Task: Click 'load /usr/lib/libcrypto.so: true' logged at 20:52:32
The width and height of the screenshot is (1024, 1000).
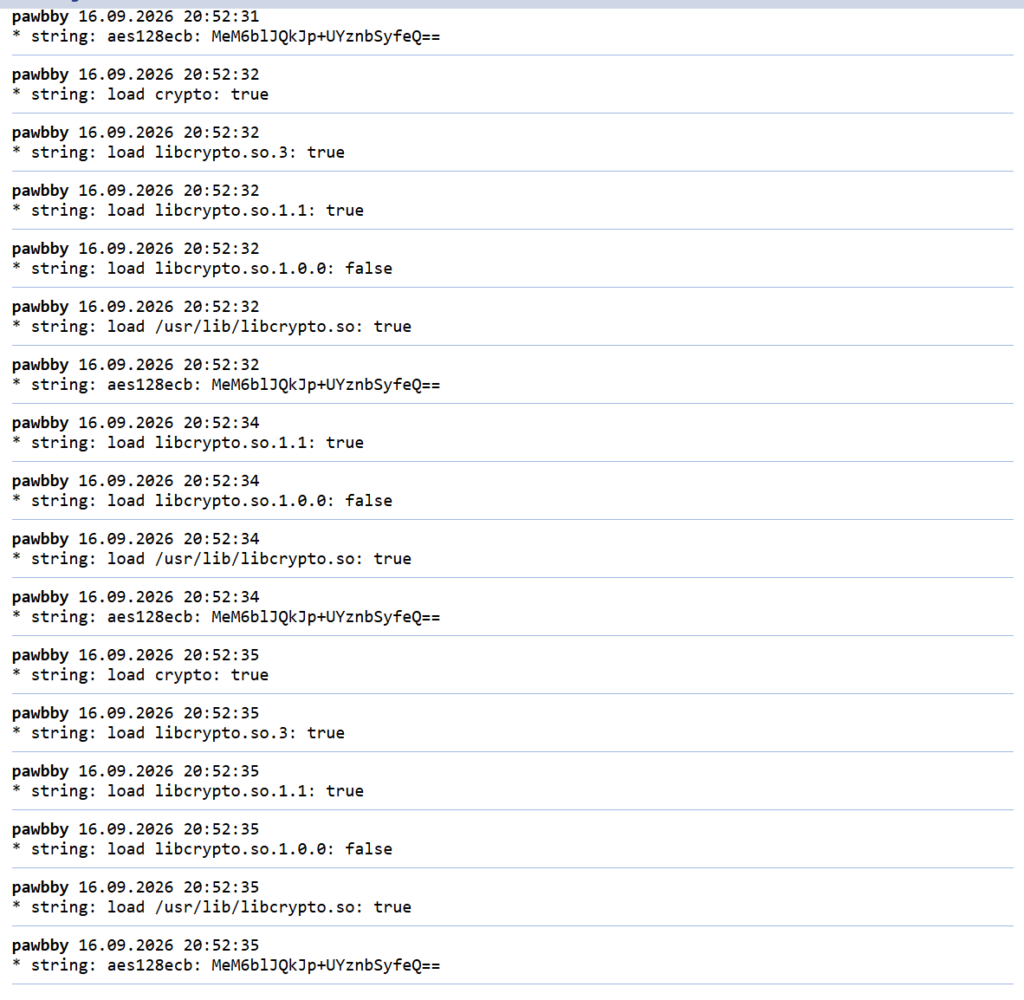Action: click(x=212, y=327)
